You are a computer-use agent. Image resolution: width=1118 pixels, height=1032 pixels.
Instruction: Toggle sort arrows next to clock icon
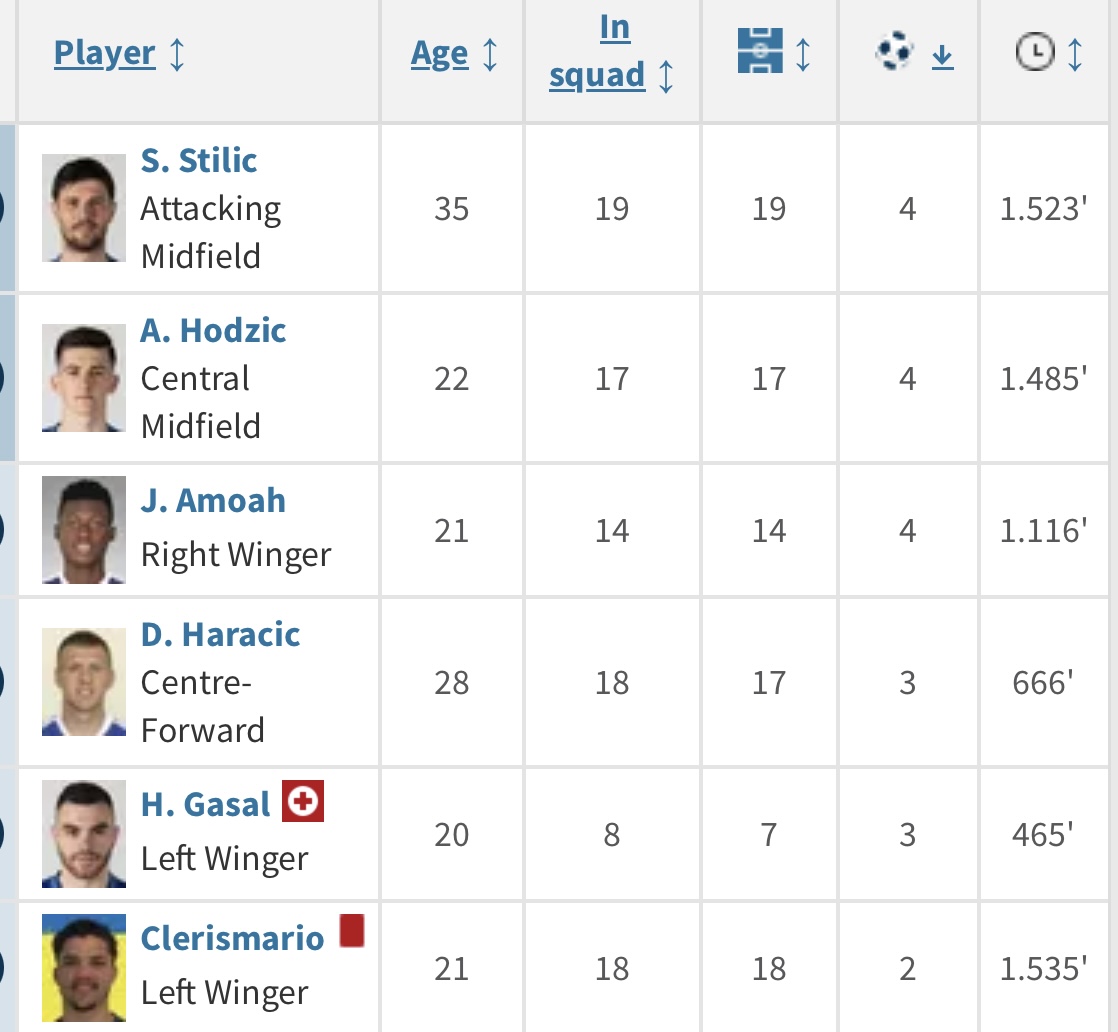pos(1075,53)
